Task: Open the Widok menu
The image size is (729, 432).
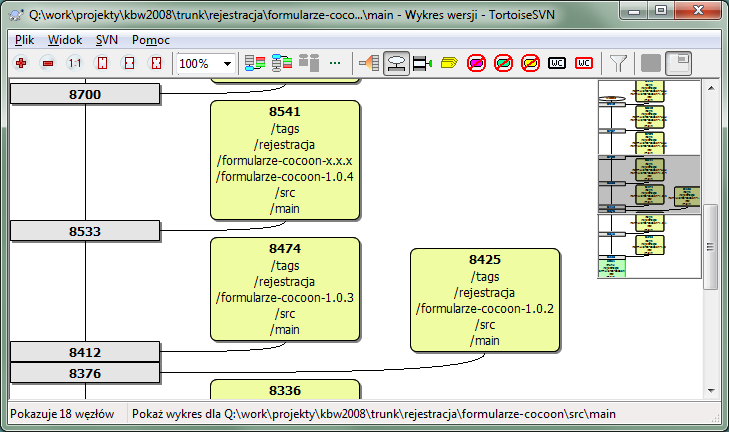Action: (x=65, y=40)
